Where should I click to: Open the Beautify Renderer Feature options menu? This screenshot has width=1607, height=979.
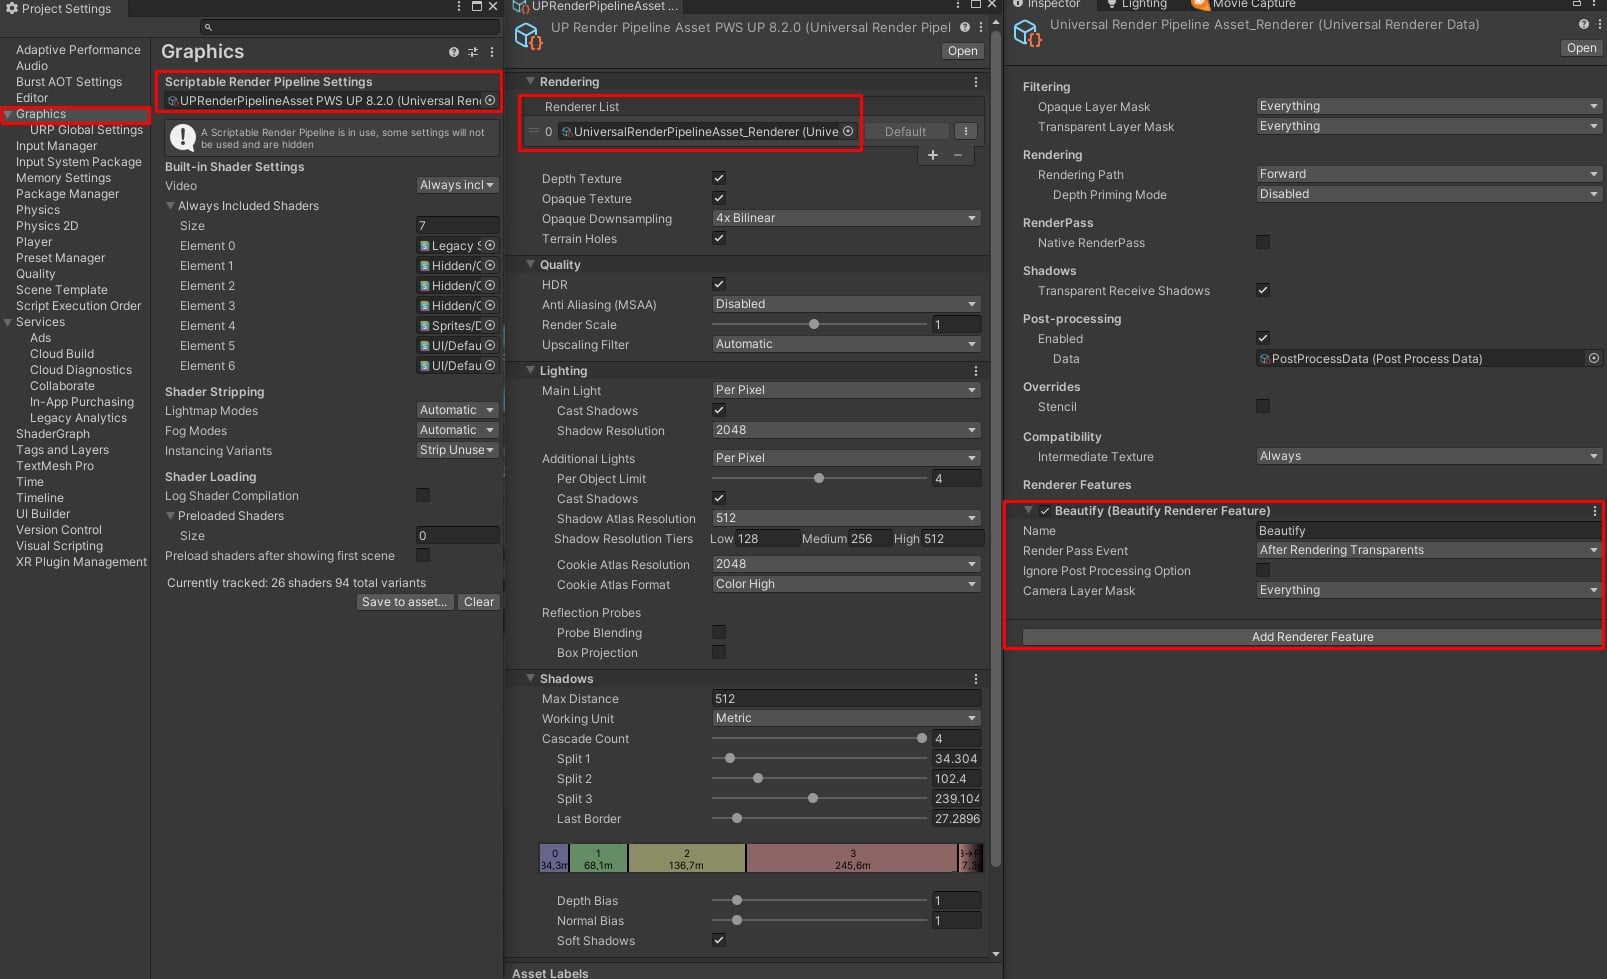(1594, 511)
